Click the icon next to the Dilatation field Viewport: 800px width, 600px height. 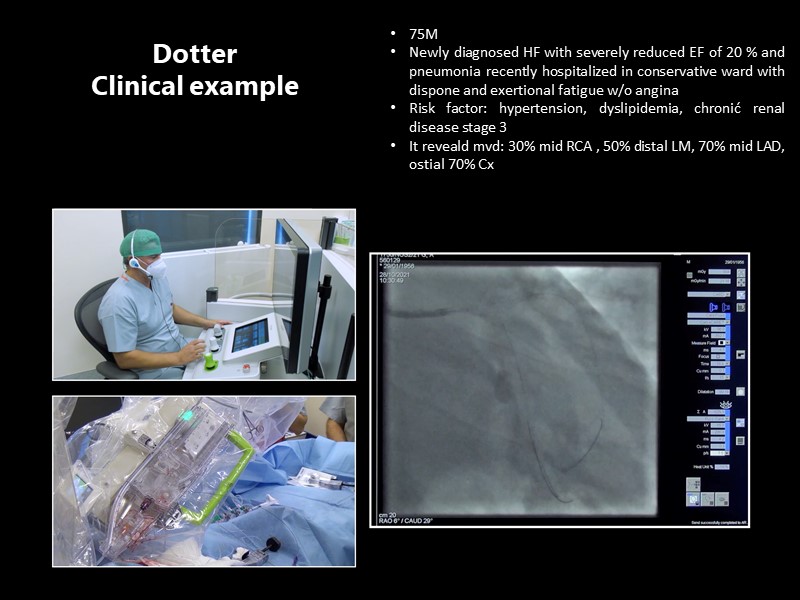(740, 391)
